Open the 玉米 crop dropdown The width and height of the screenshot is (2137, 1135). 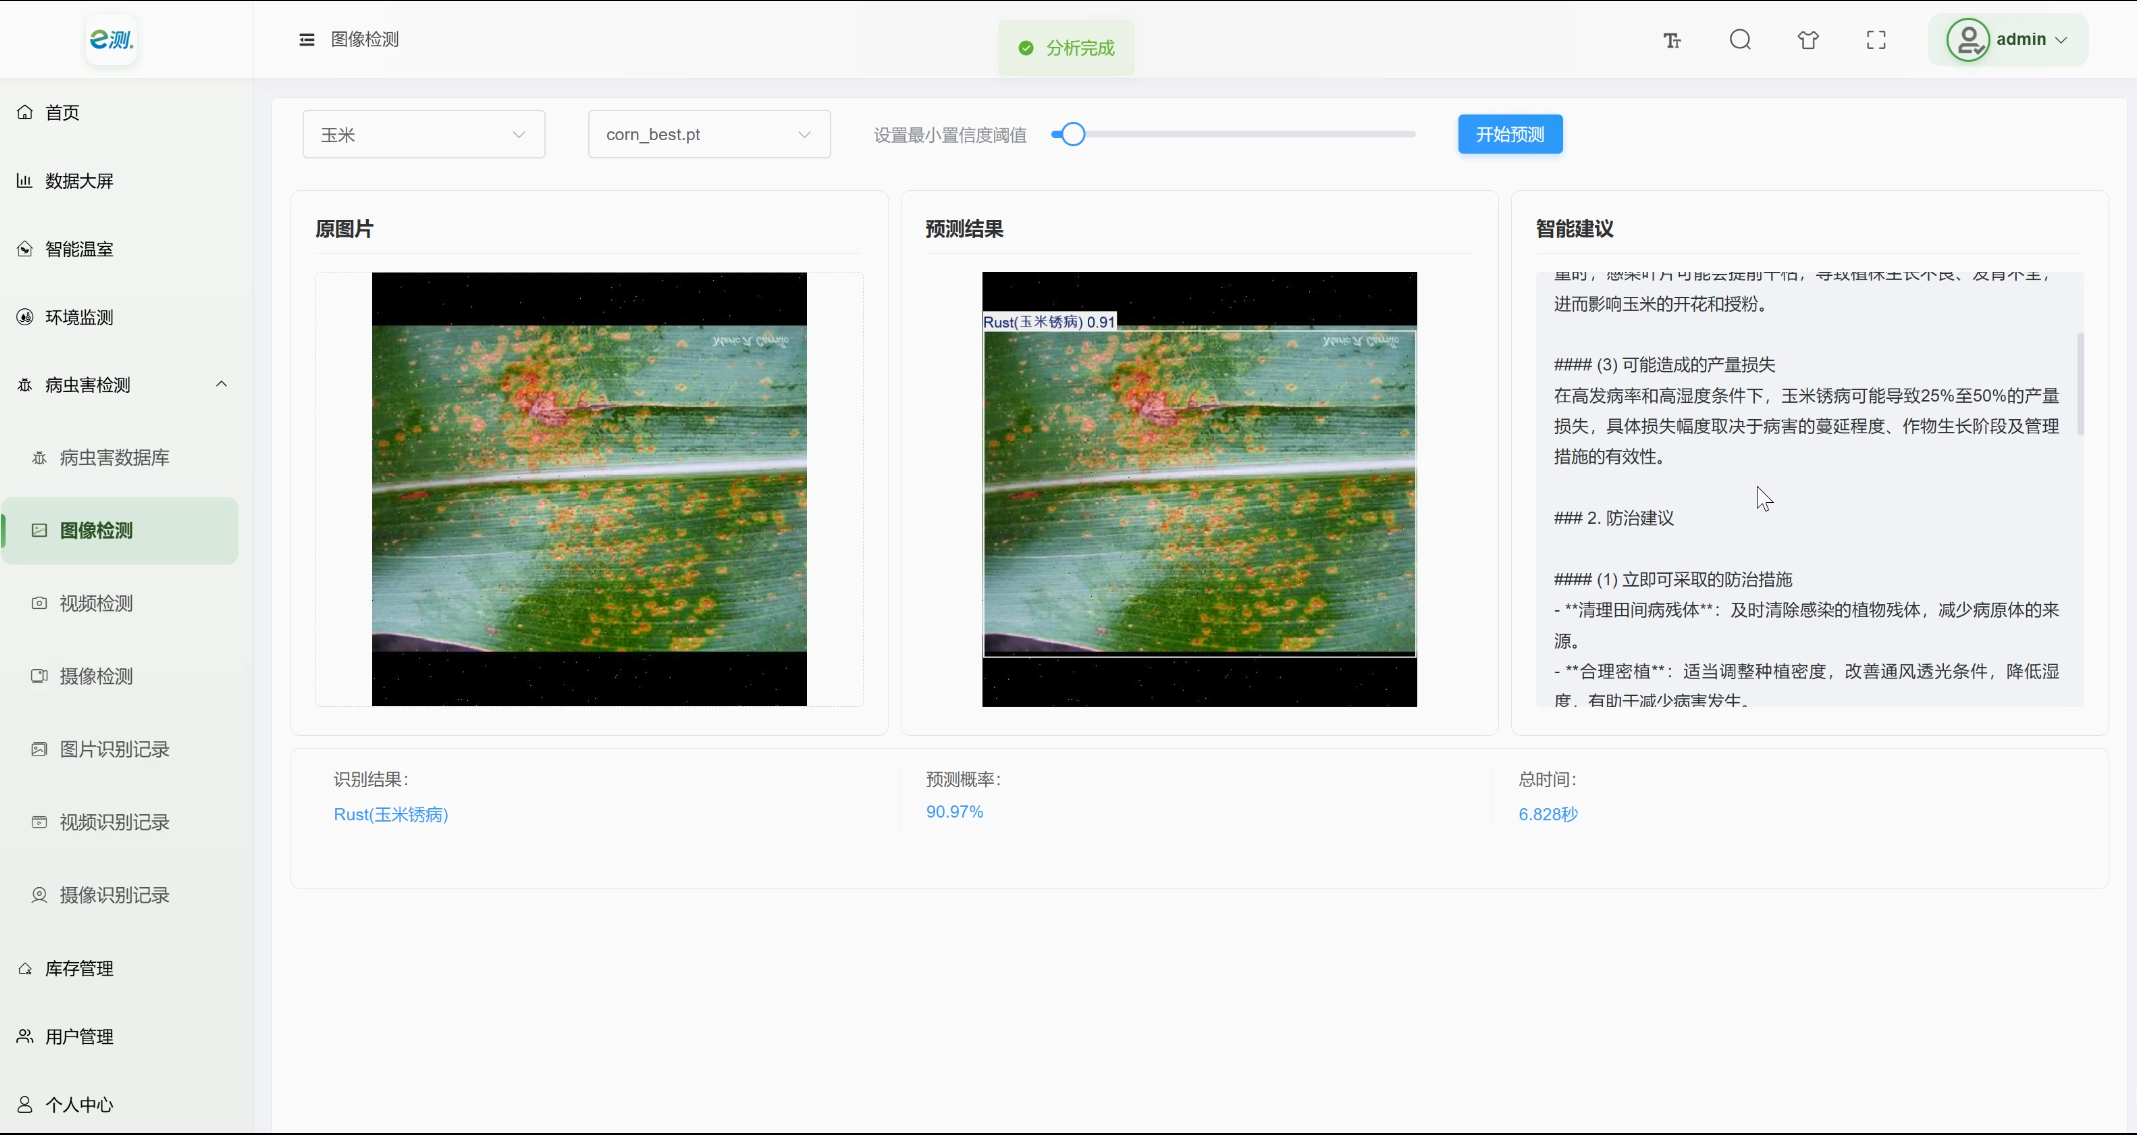tap(424, 134)
